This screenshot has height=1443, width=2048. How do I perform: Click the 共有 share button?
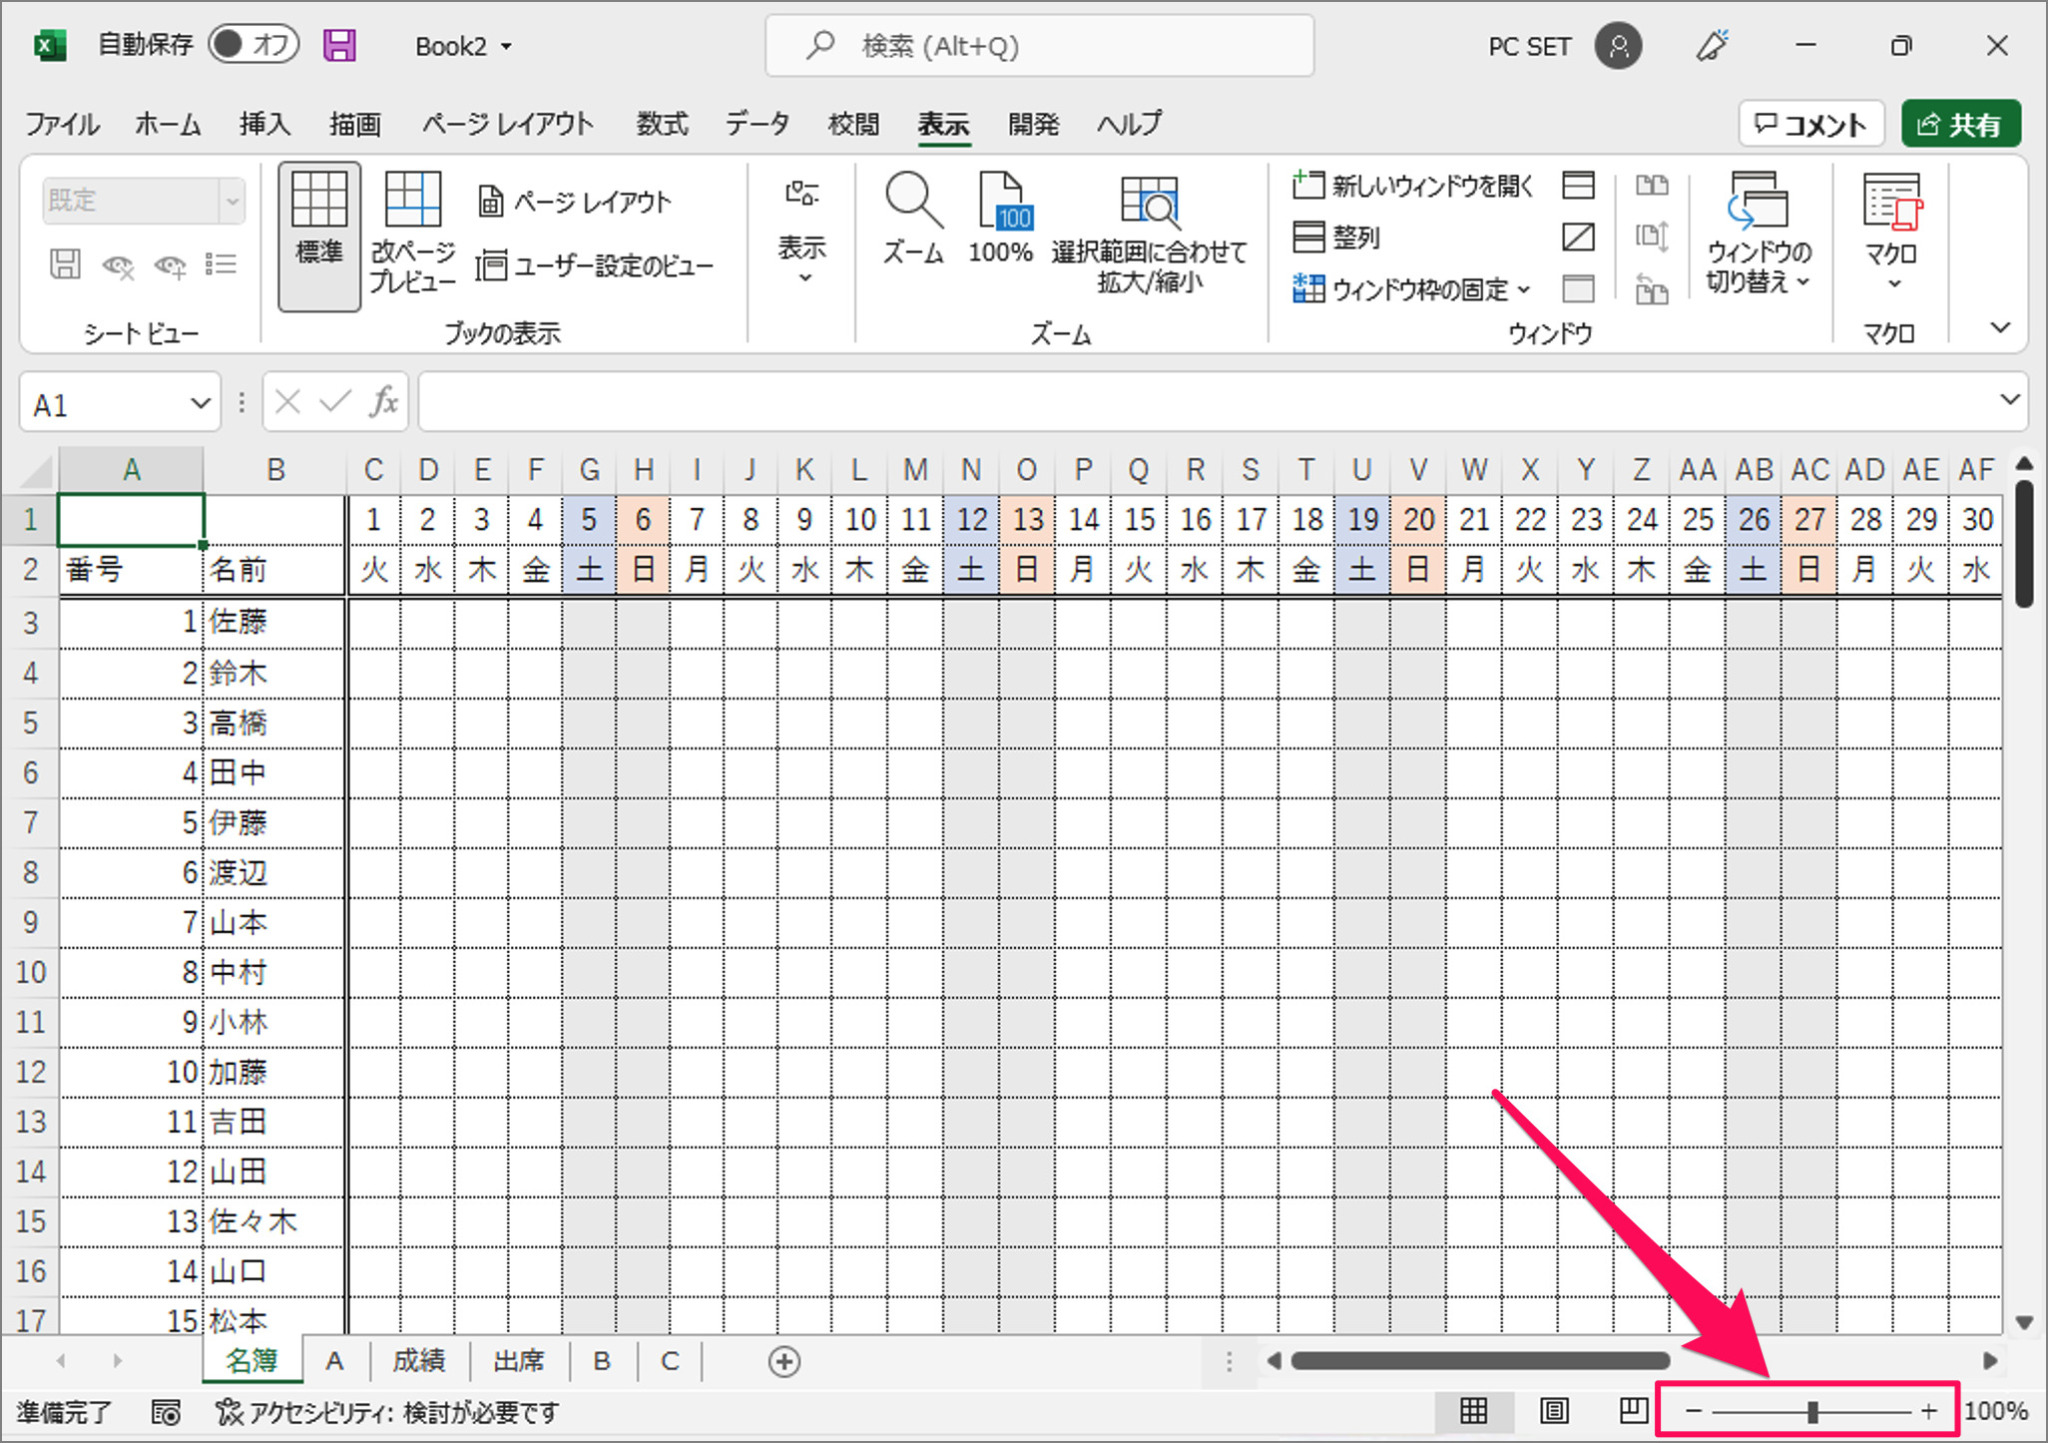pos(1960,123)
